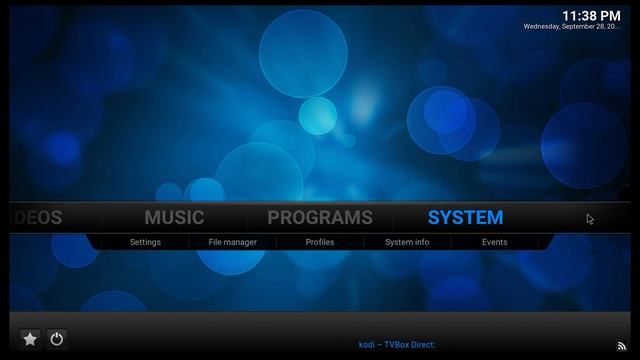The height and width of the screenshot is (360, 640).
Task: Click the RSS feed icon
Action: [621, 346]
